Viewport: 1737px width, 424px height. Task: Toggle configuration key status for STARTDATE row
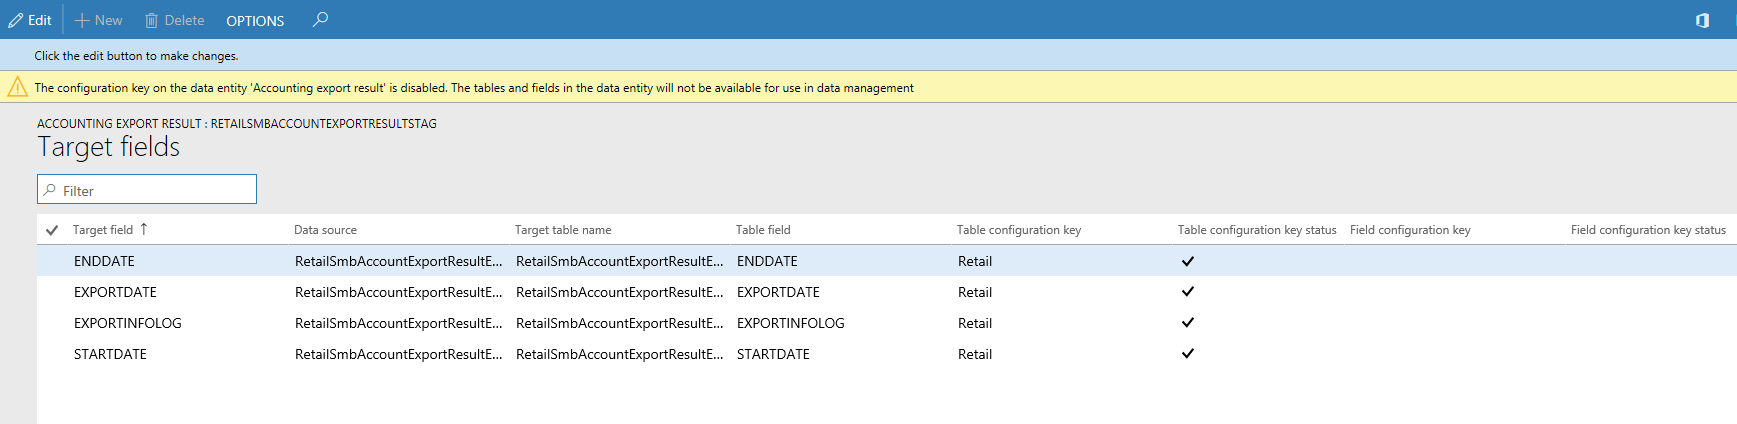pyautogui.click(x=1188, y=354)
